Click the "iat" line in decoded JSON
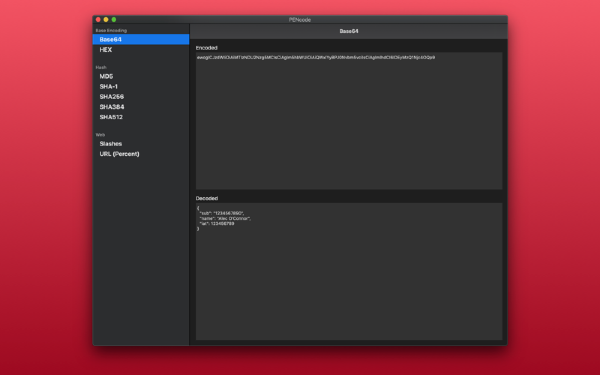 [217, 223]
